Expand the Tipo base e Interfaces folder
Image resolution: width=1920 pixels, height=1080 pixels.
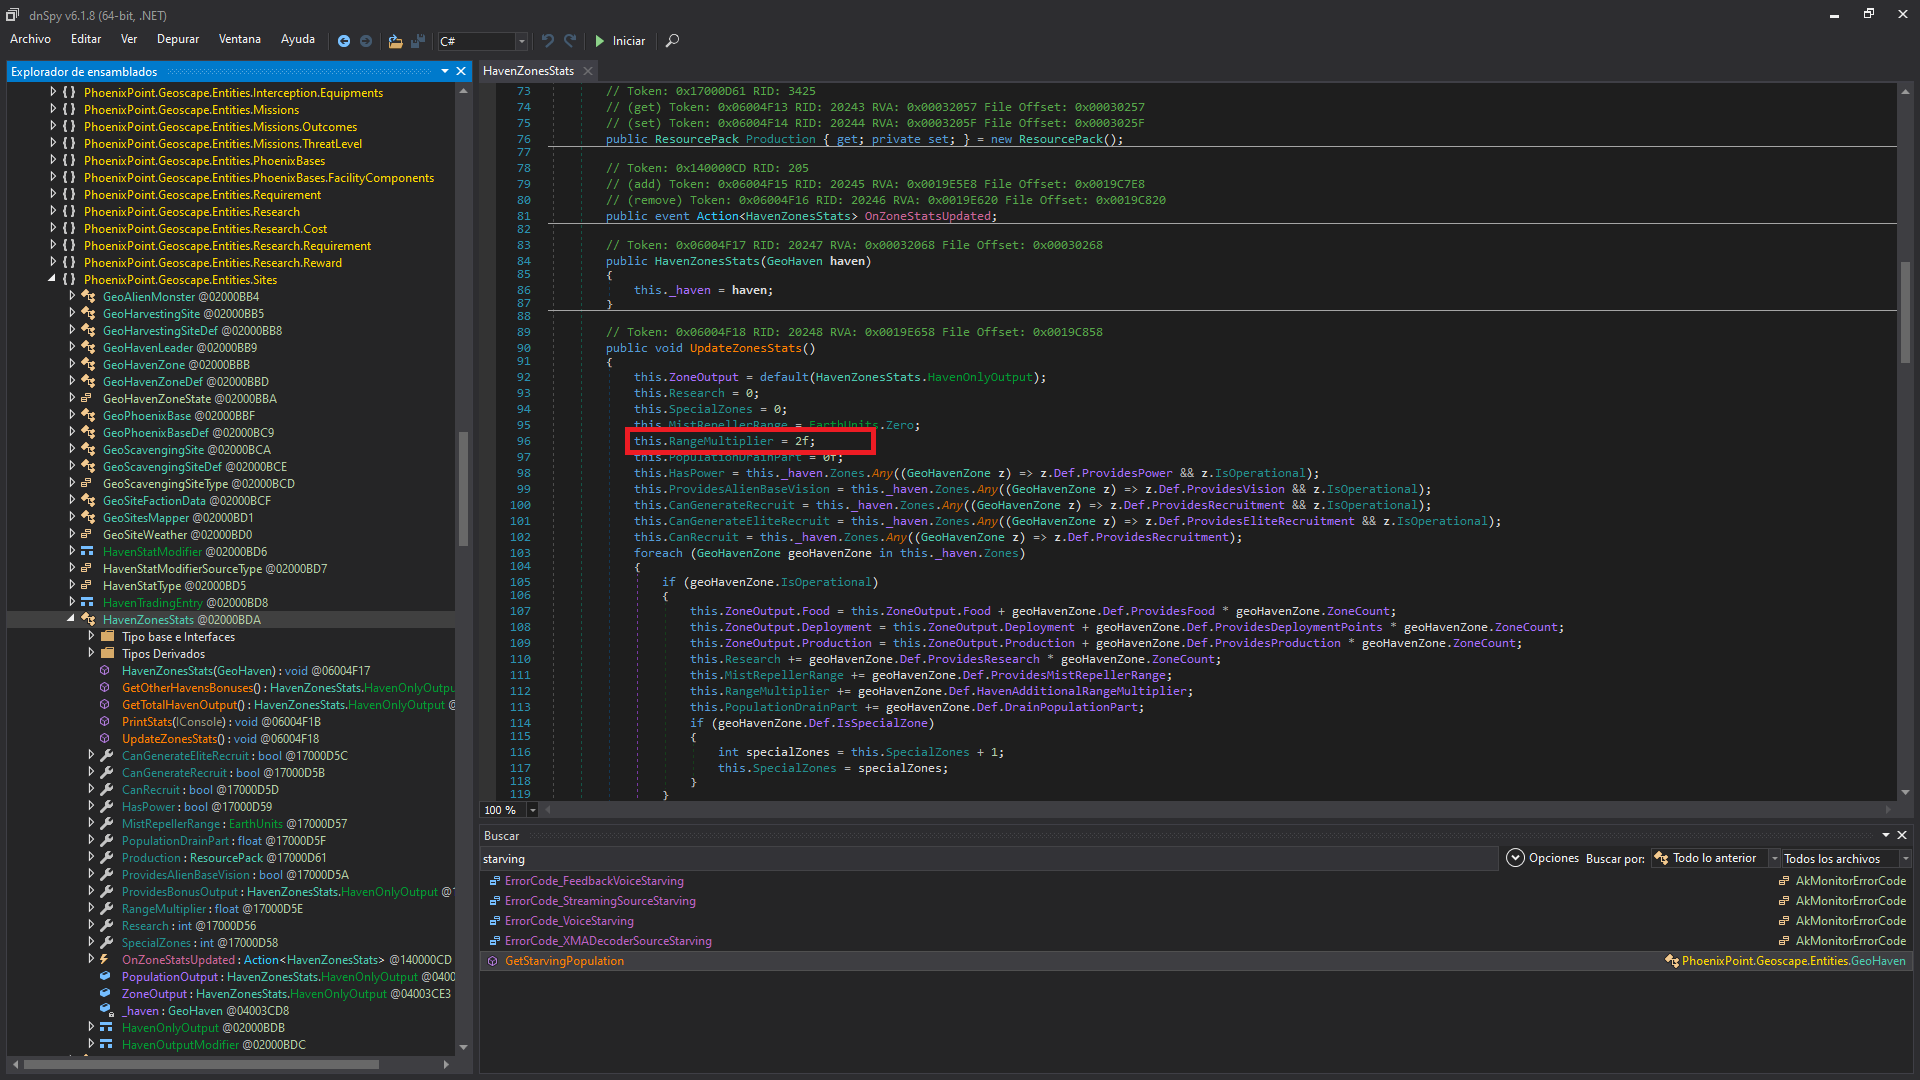click(x=90, y=637)
